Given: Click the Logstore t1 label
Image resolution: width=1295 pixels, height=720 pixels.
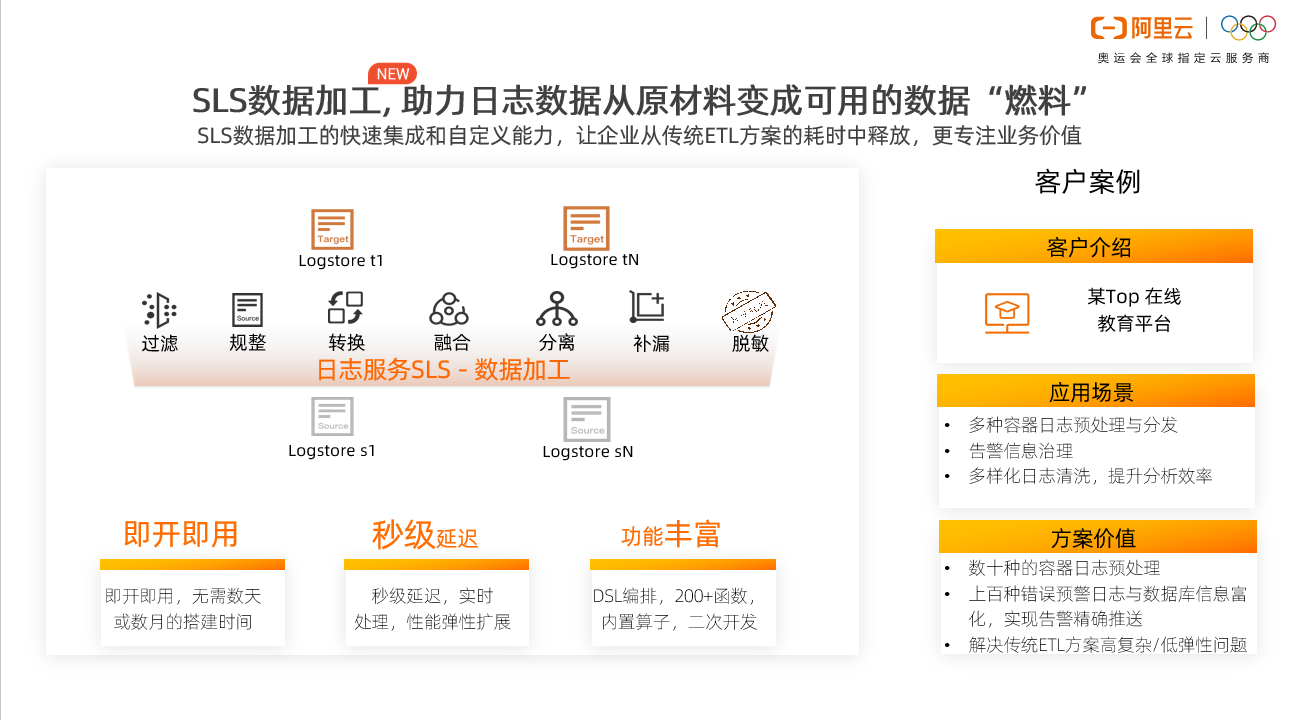Looking at the screenshot, I should [x=341, y=261].
